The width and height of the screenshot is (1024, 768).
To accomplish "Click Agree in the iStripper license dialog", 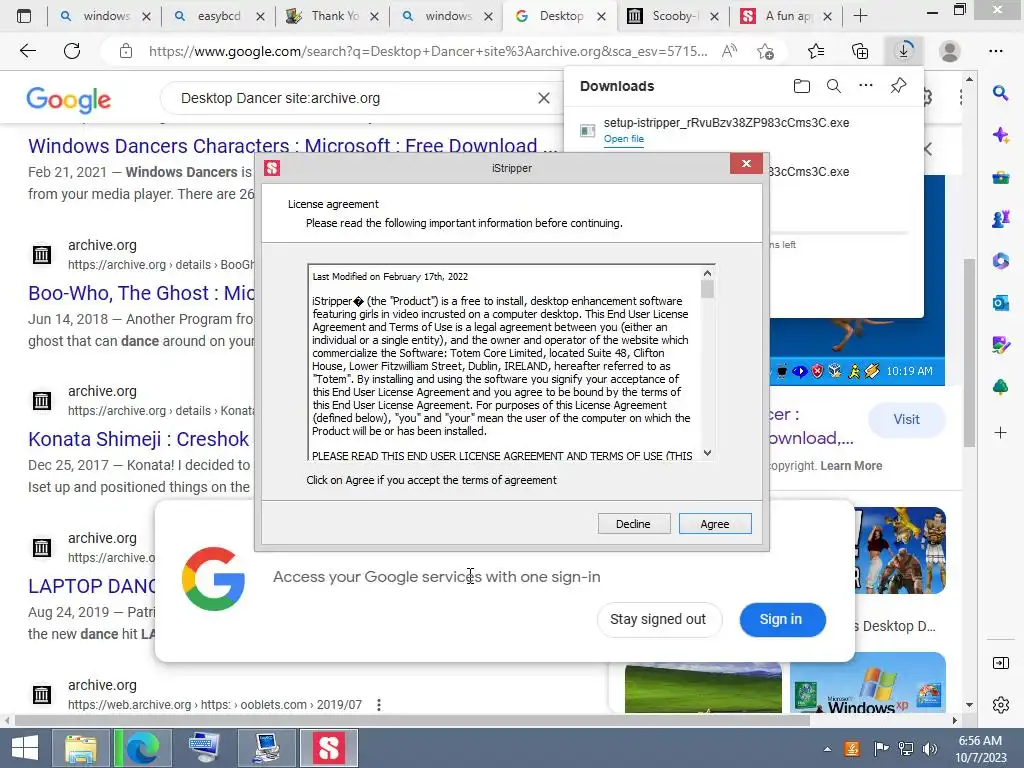I will (715, 524).
